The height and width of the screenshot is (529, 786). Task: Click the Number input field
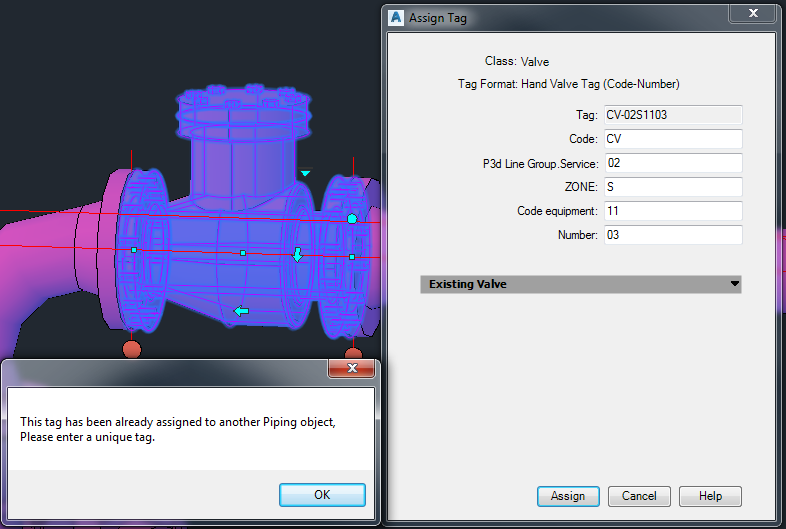tap(673, 235)
